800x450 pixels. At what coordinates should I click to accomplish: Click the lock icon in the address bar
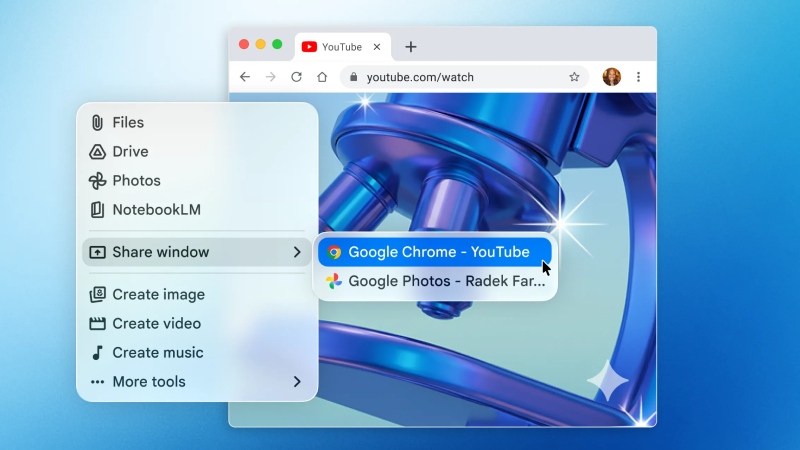pyautogui.click(x=354, y=77)
